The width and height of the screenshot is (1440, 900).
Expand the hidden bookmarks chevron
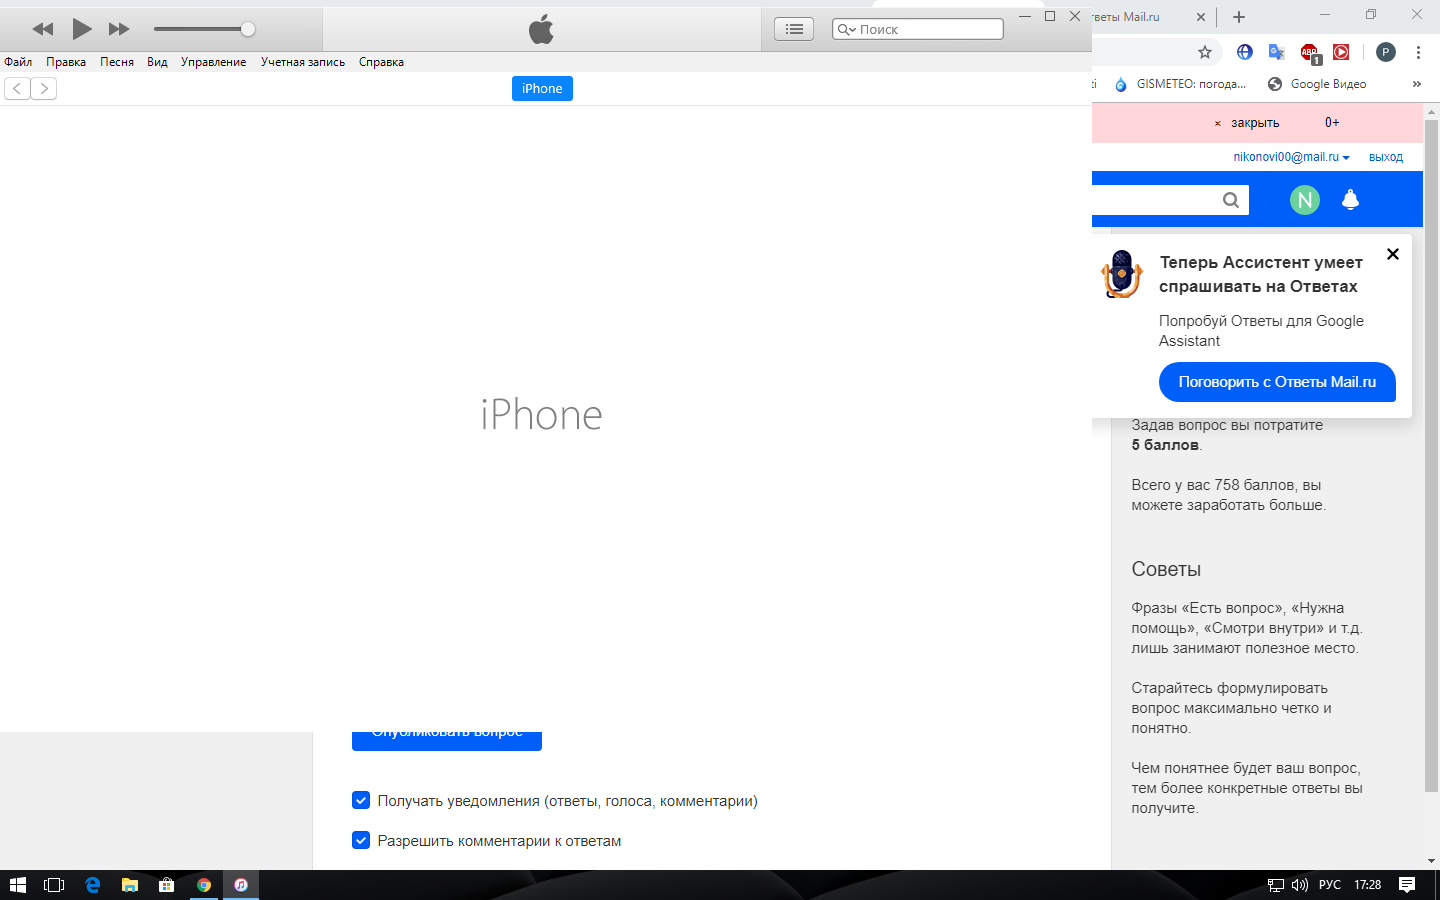[x=1416, y=84]
